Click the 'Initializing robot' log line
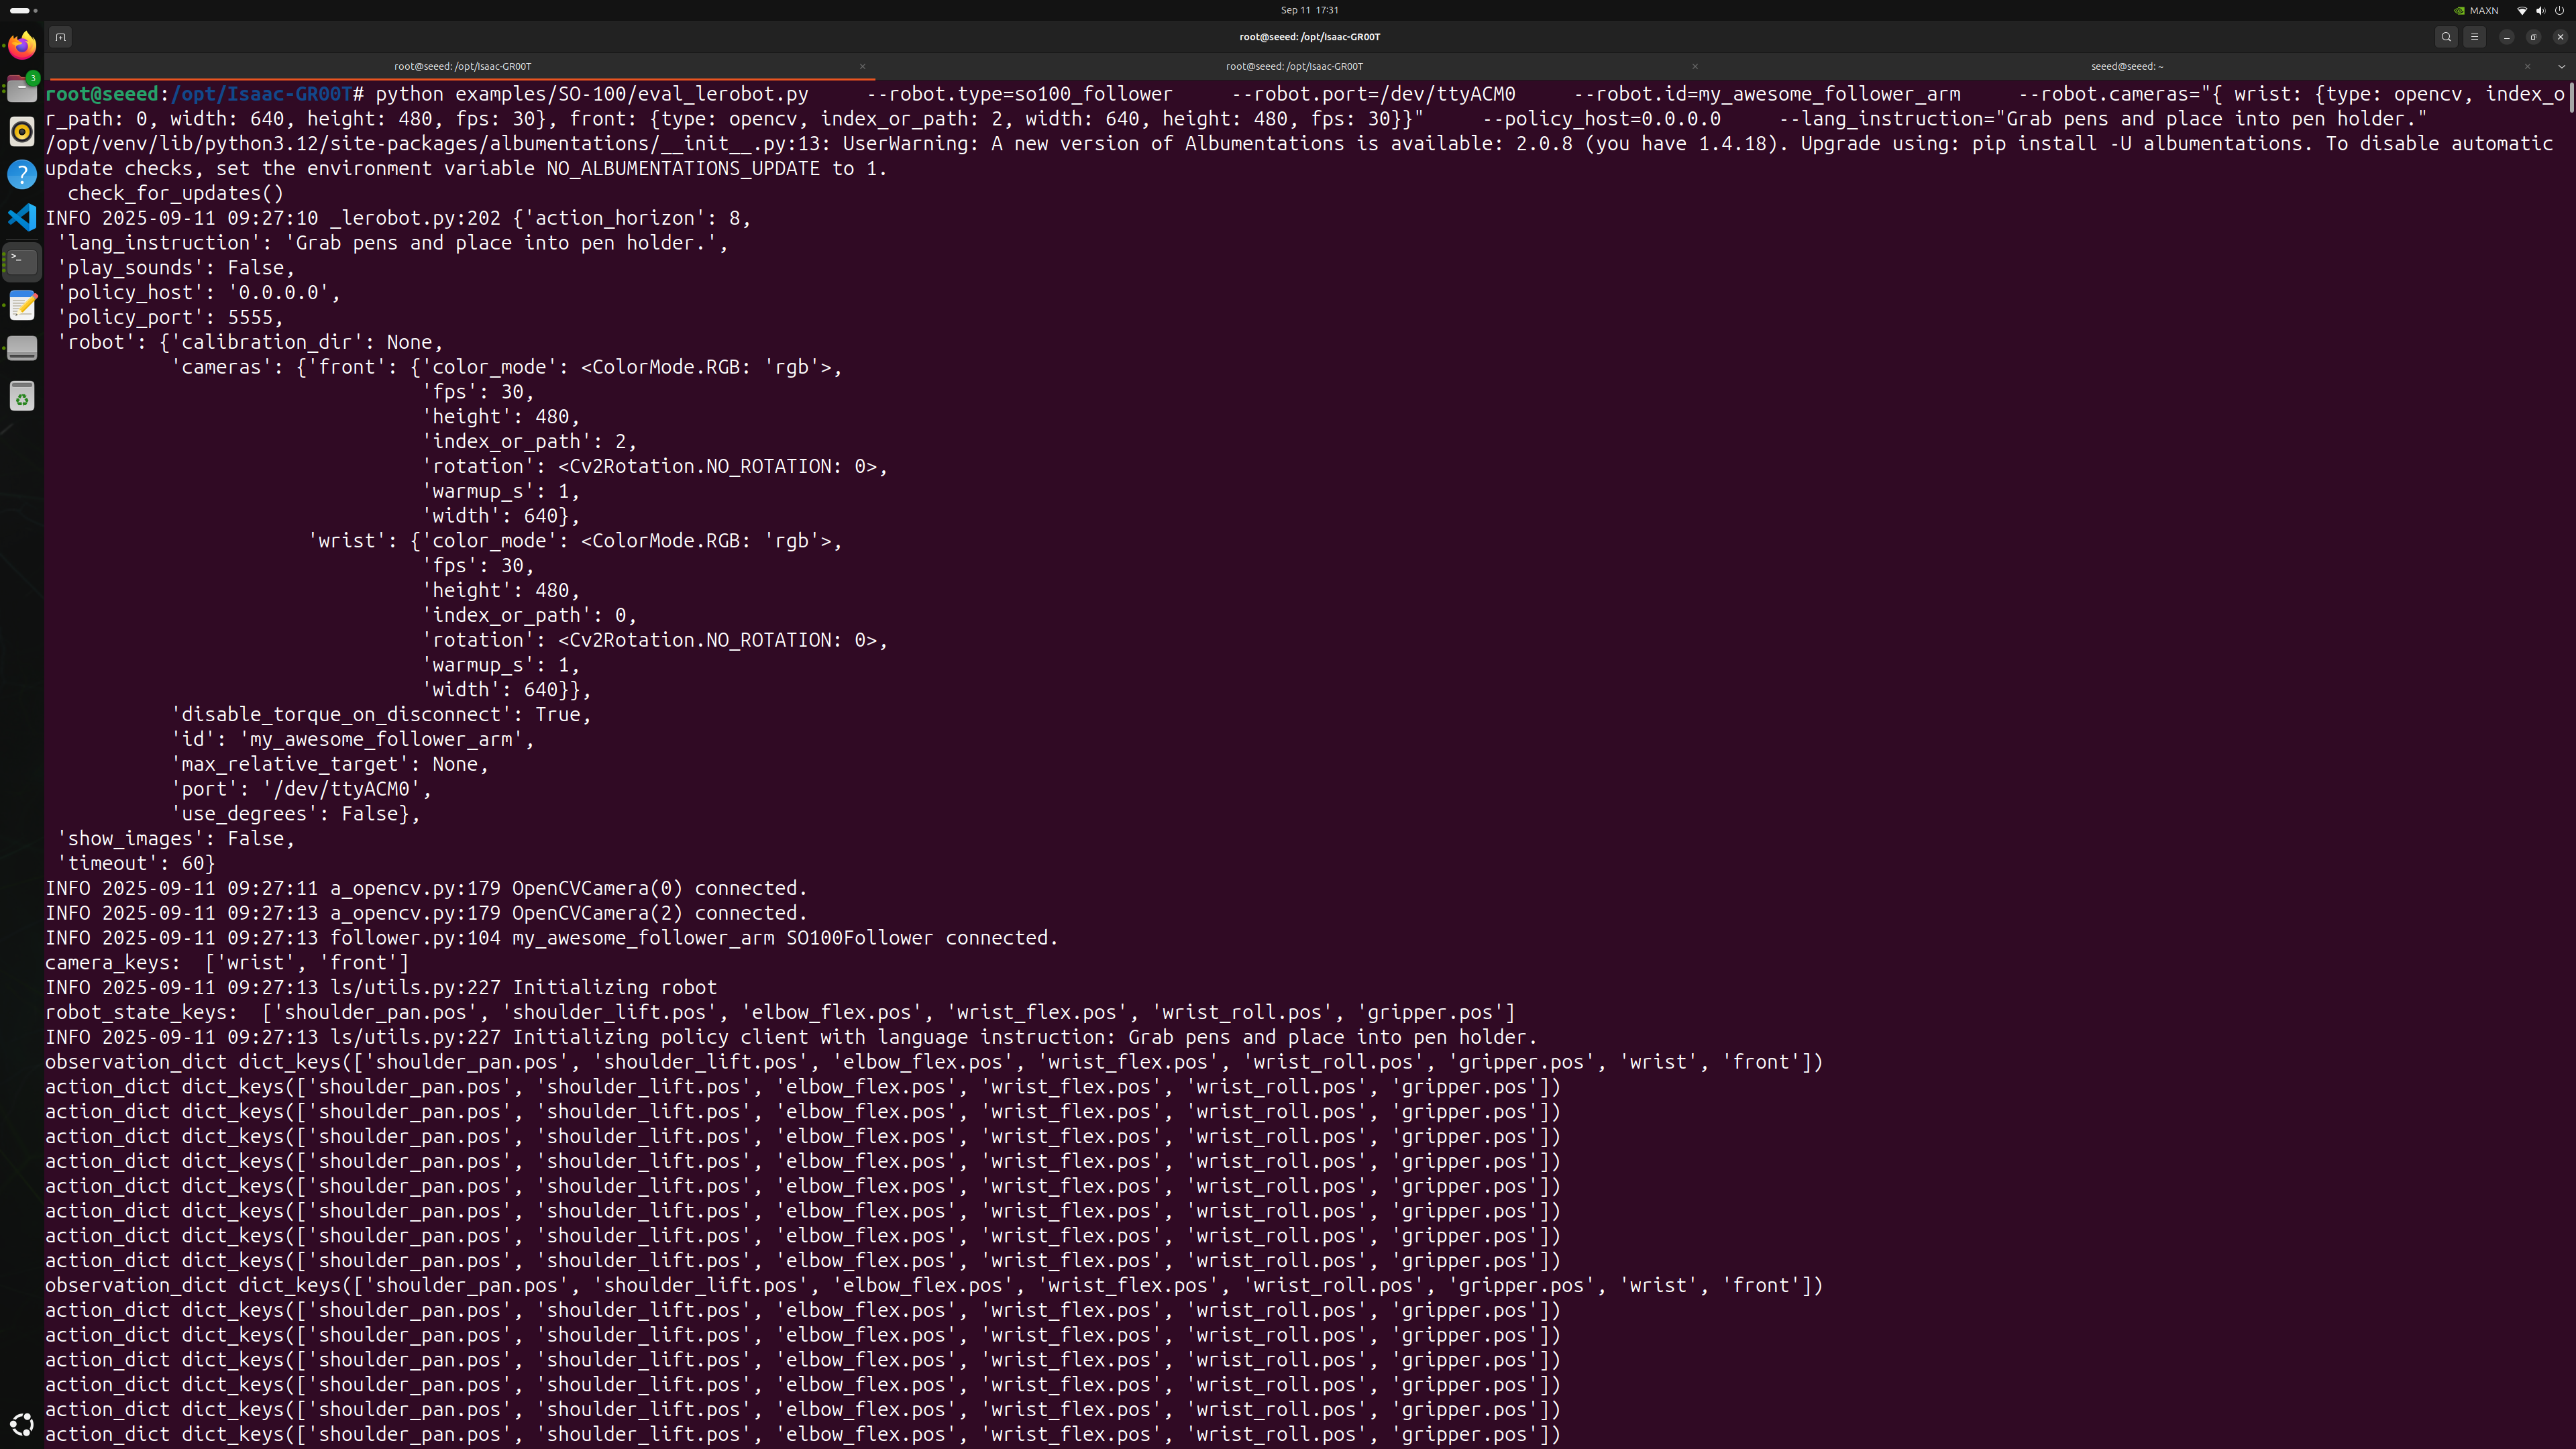The width and height of the screenshot is (2576, 1449). pyautogui.click(x=381, y=987)
